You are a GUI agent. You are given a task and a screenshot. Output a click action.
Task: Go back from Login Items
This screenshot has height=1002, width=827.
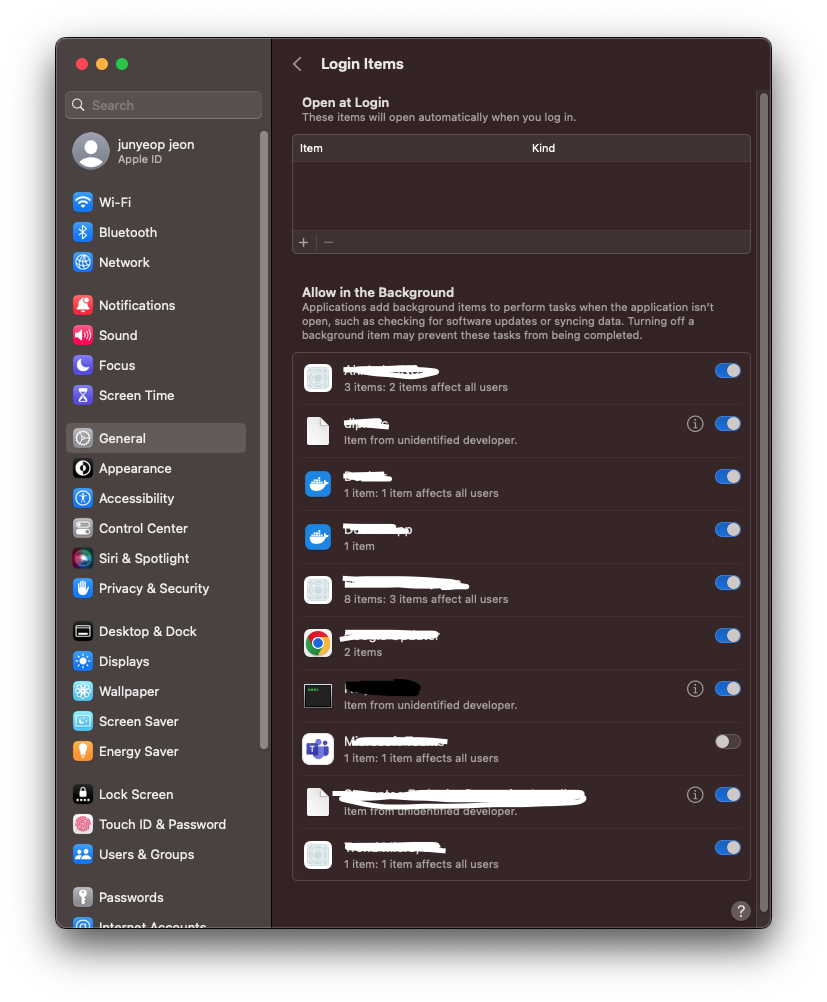click(x=297, y=64)
